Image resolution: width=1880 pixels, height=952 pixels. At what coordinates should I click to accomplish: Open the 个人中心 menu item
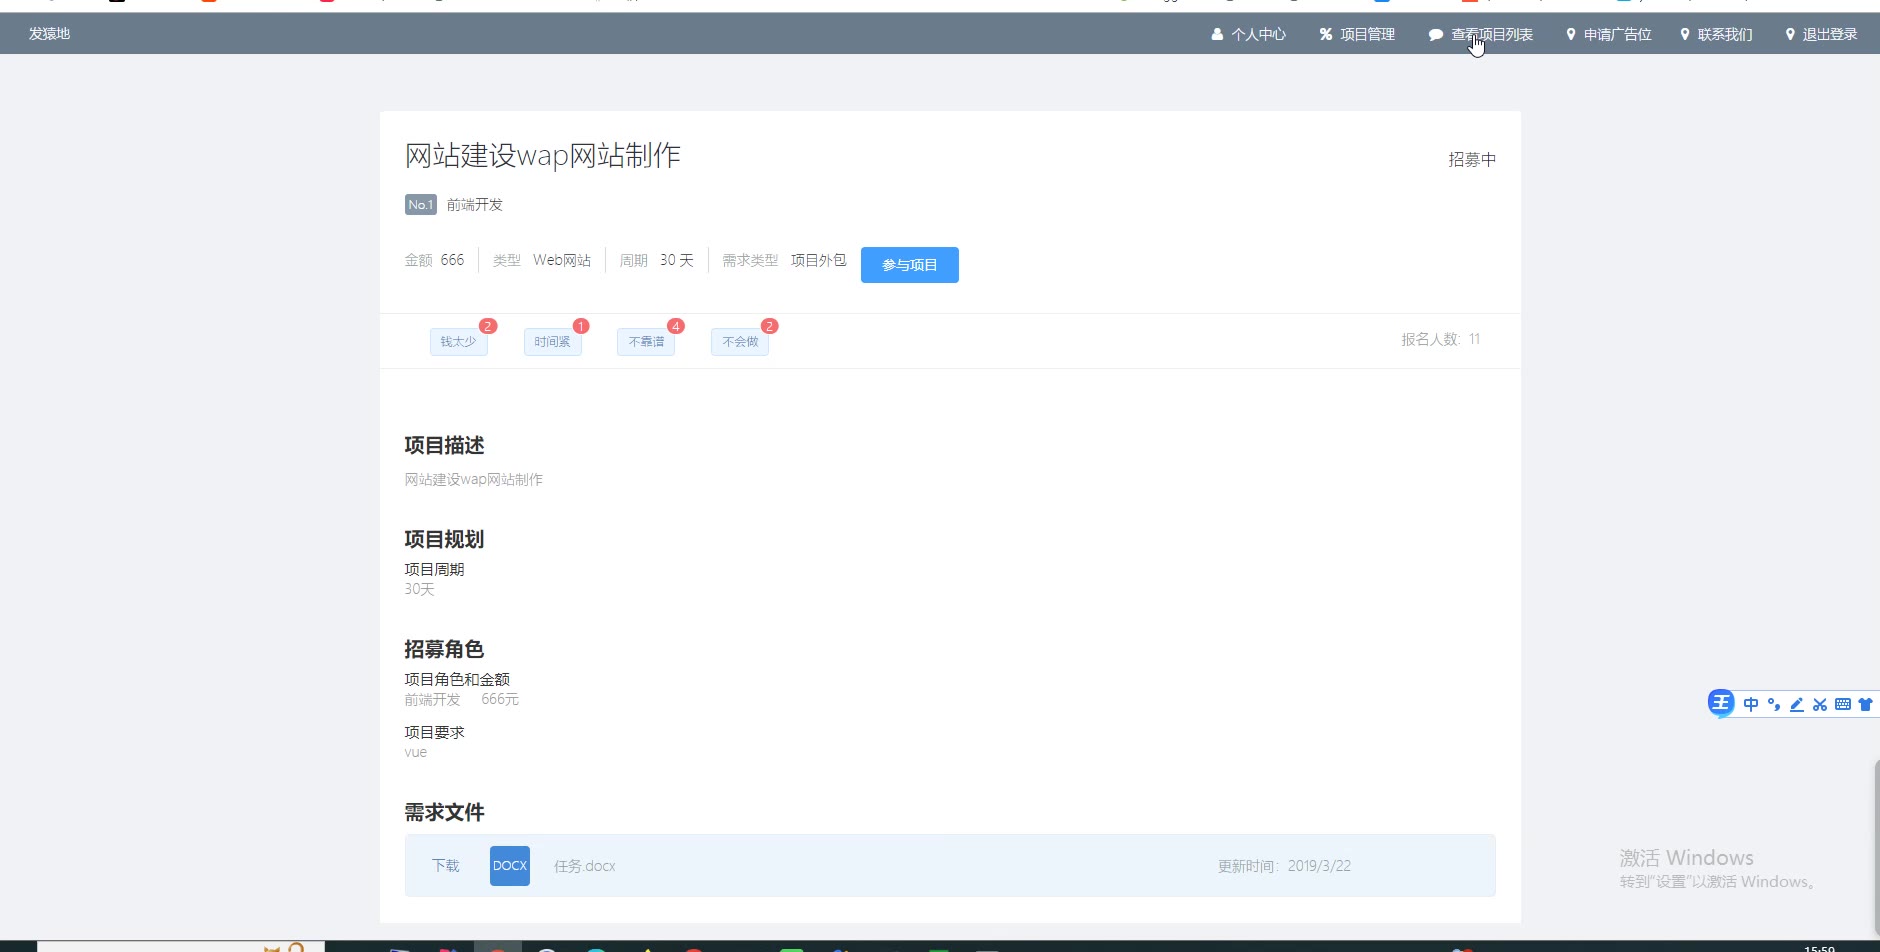[x=1248, y=34]
